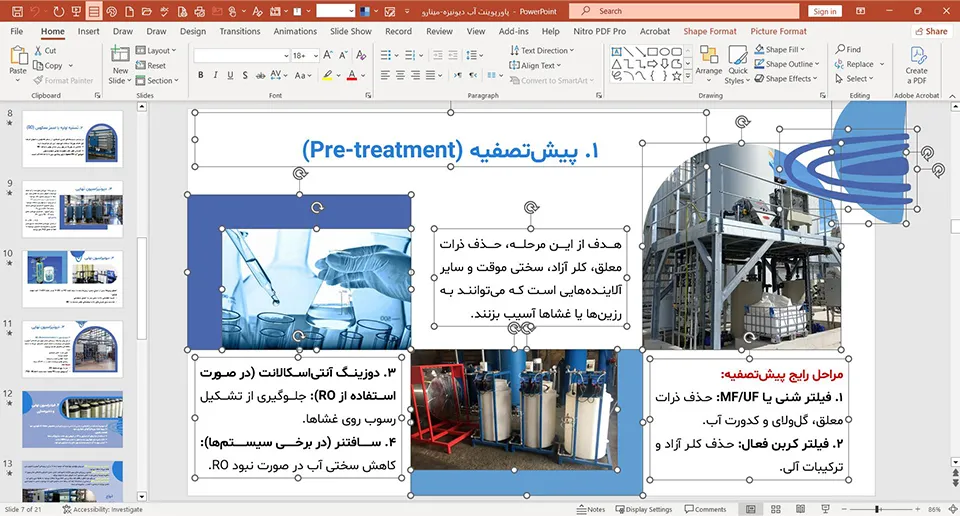Open the Shape Fill dropdown
Viewport: 960px width, 516px height.
(x=780, y=50)
